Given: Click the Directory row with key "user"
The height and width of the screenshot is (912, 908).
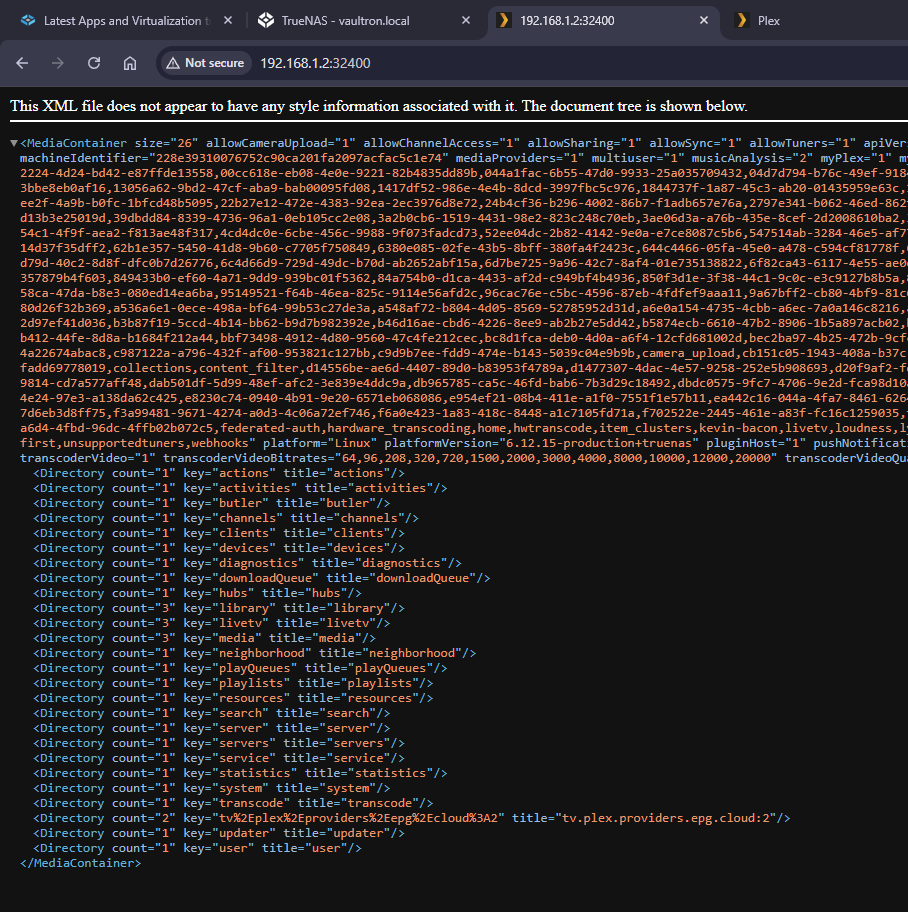Looking at the screenshot, I should [197, 849].
